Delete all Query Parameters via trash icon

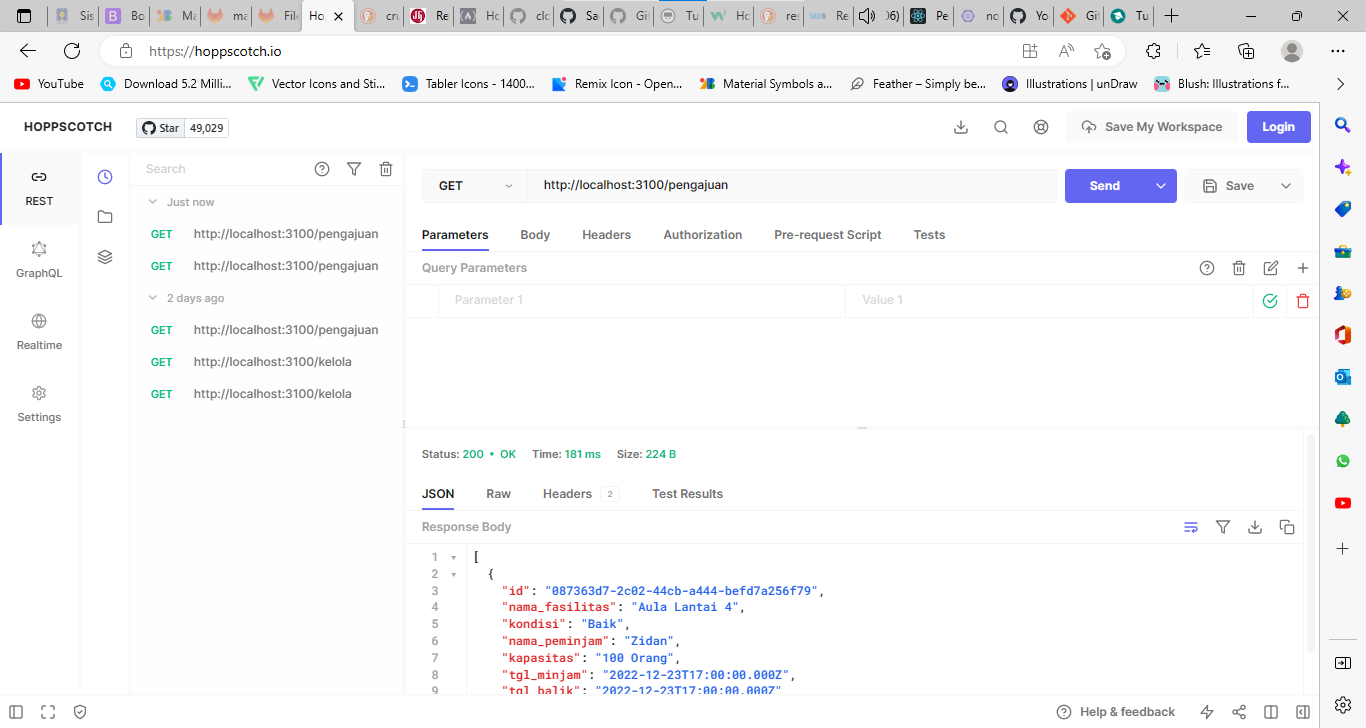pos(1239,267)
